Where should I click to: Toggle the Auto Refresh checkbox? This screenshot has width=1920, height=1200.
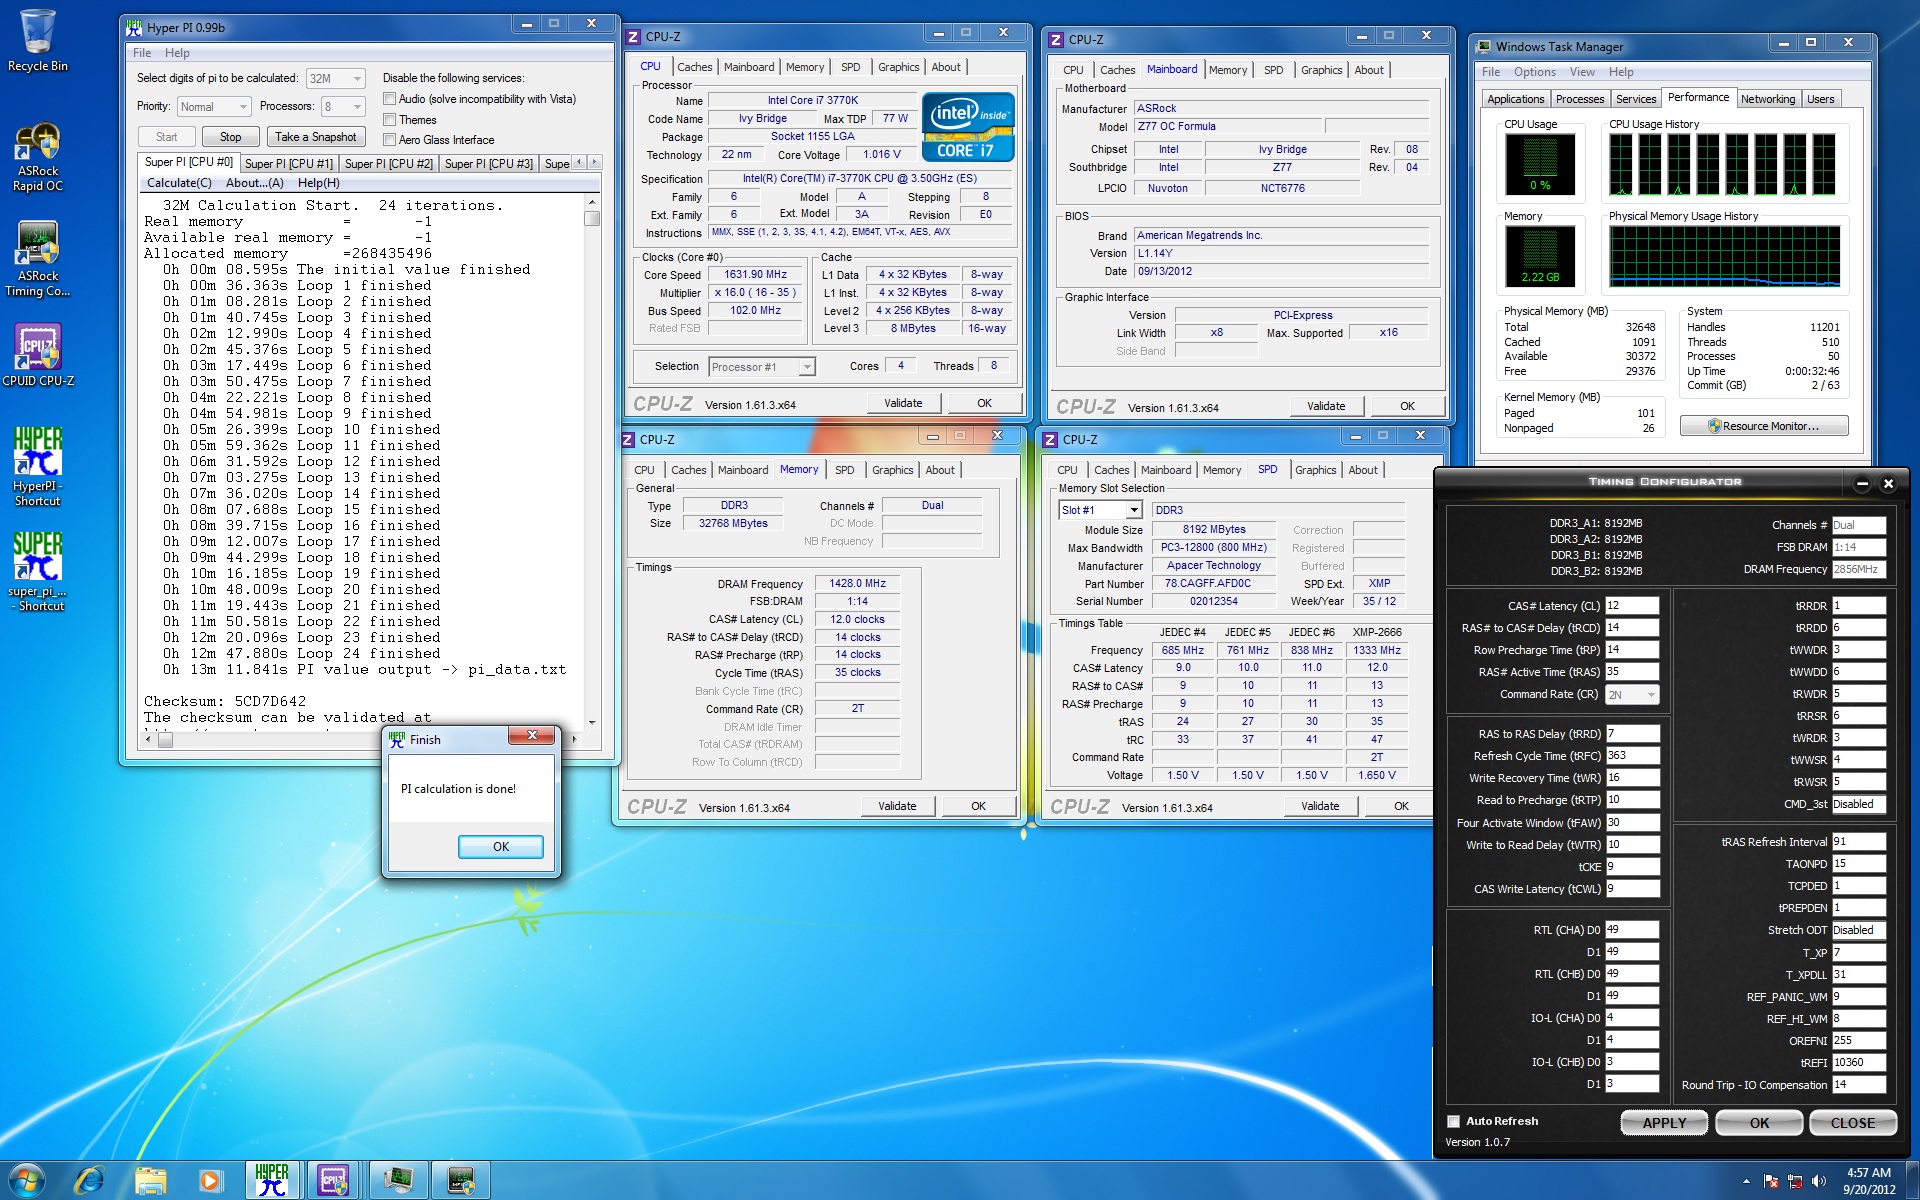pos(1454,1121)
